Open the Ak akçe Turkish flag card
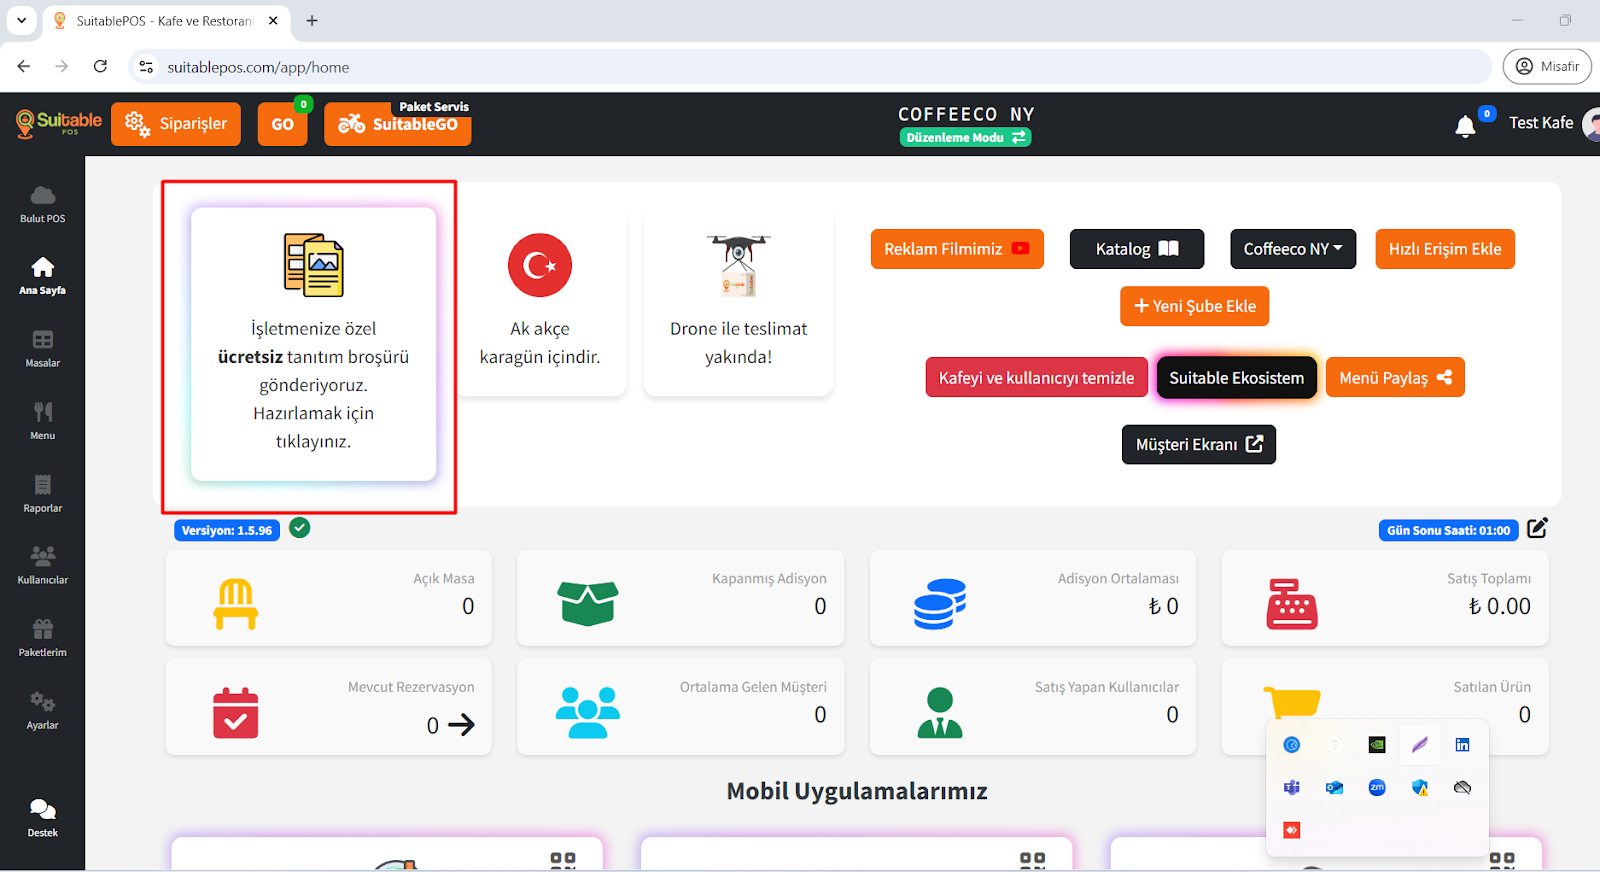 point(540,302)
